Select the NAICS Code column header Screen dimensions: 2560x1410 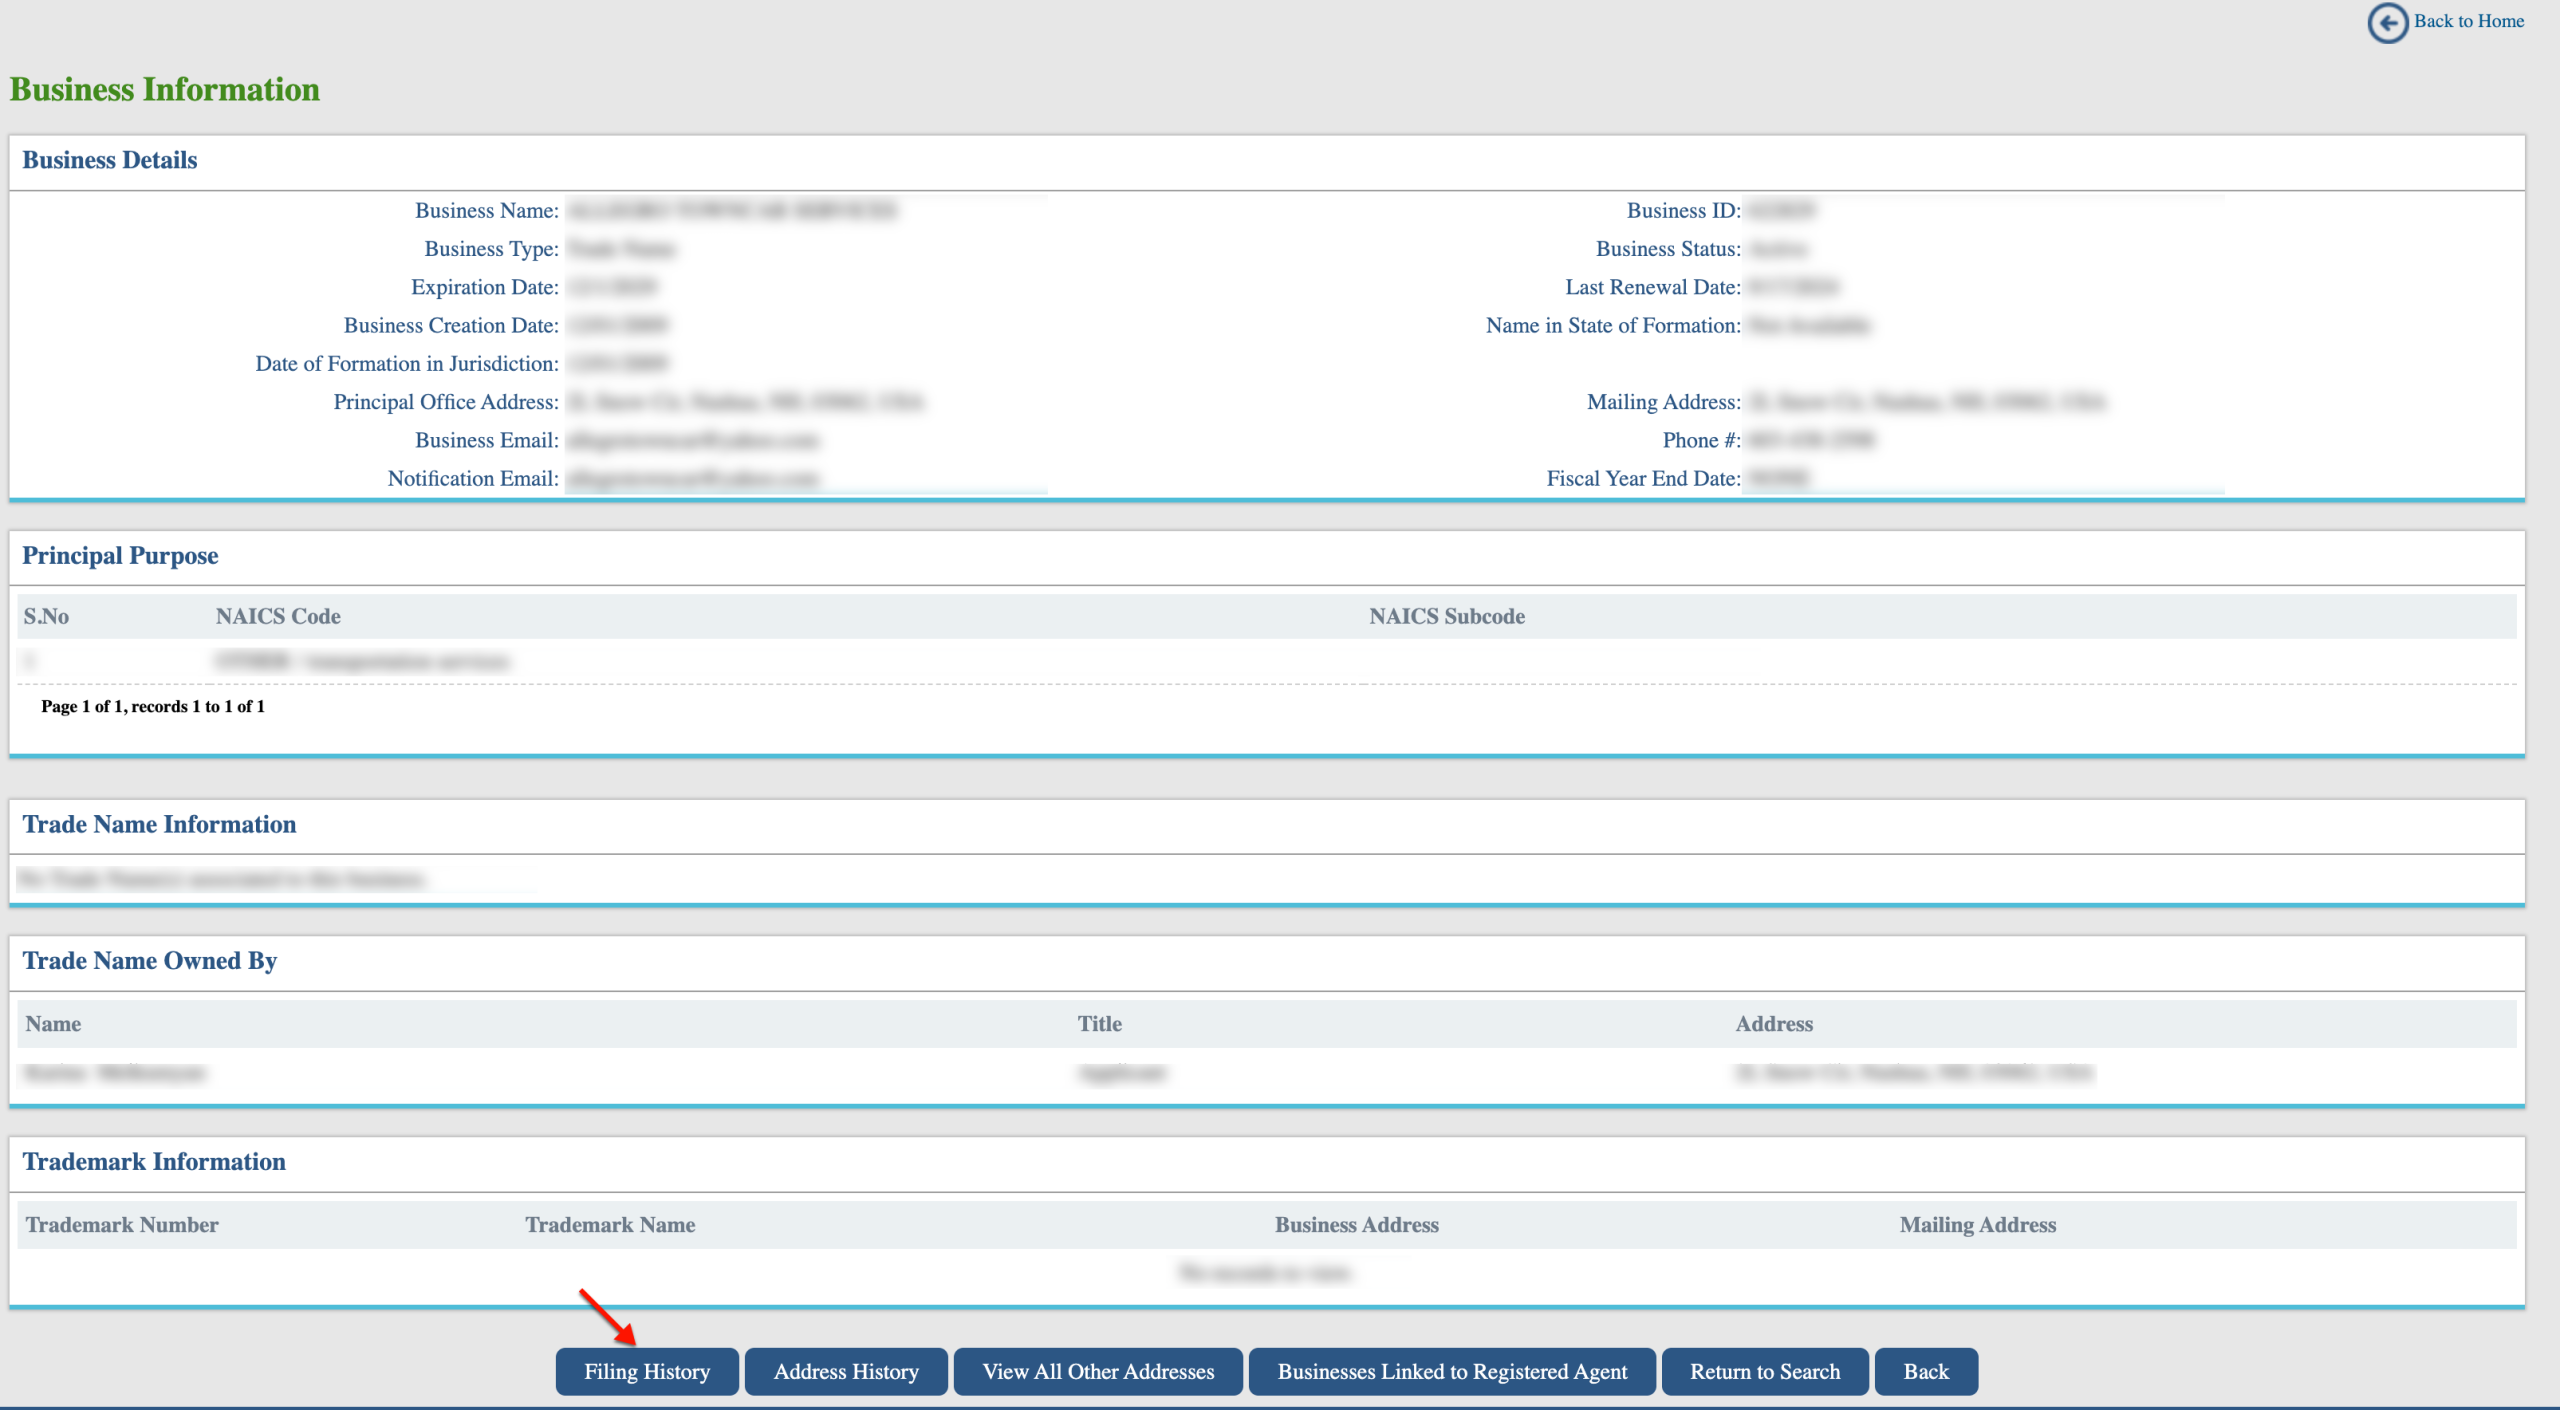278,616
